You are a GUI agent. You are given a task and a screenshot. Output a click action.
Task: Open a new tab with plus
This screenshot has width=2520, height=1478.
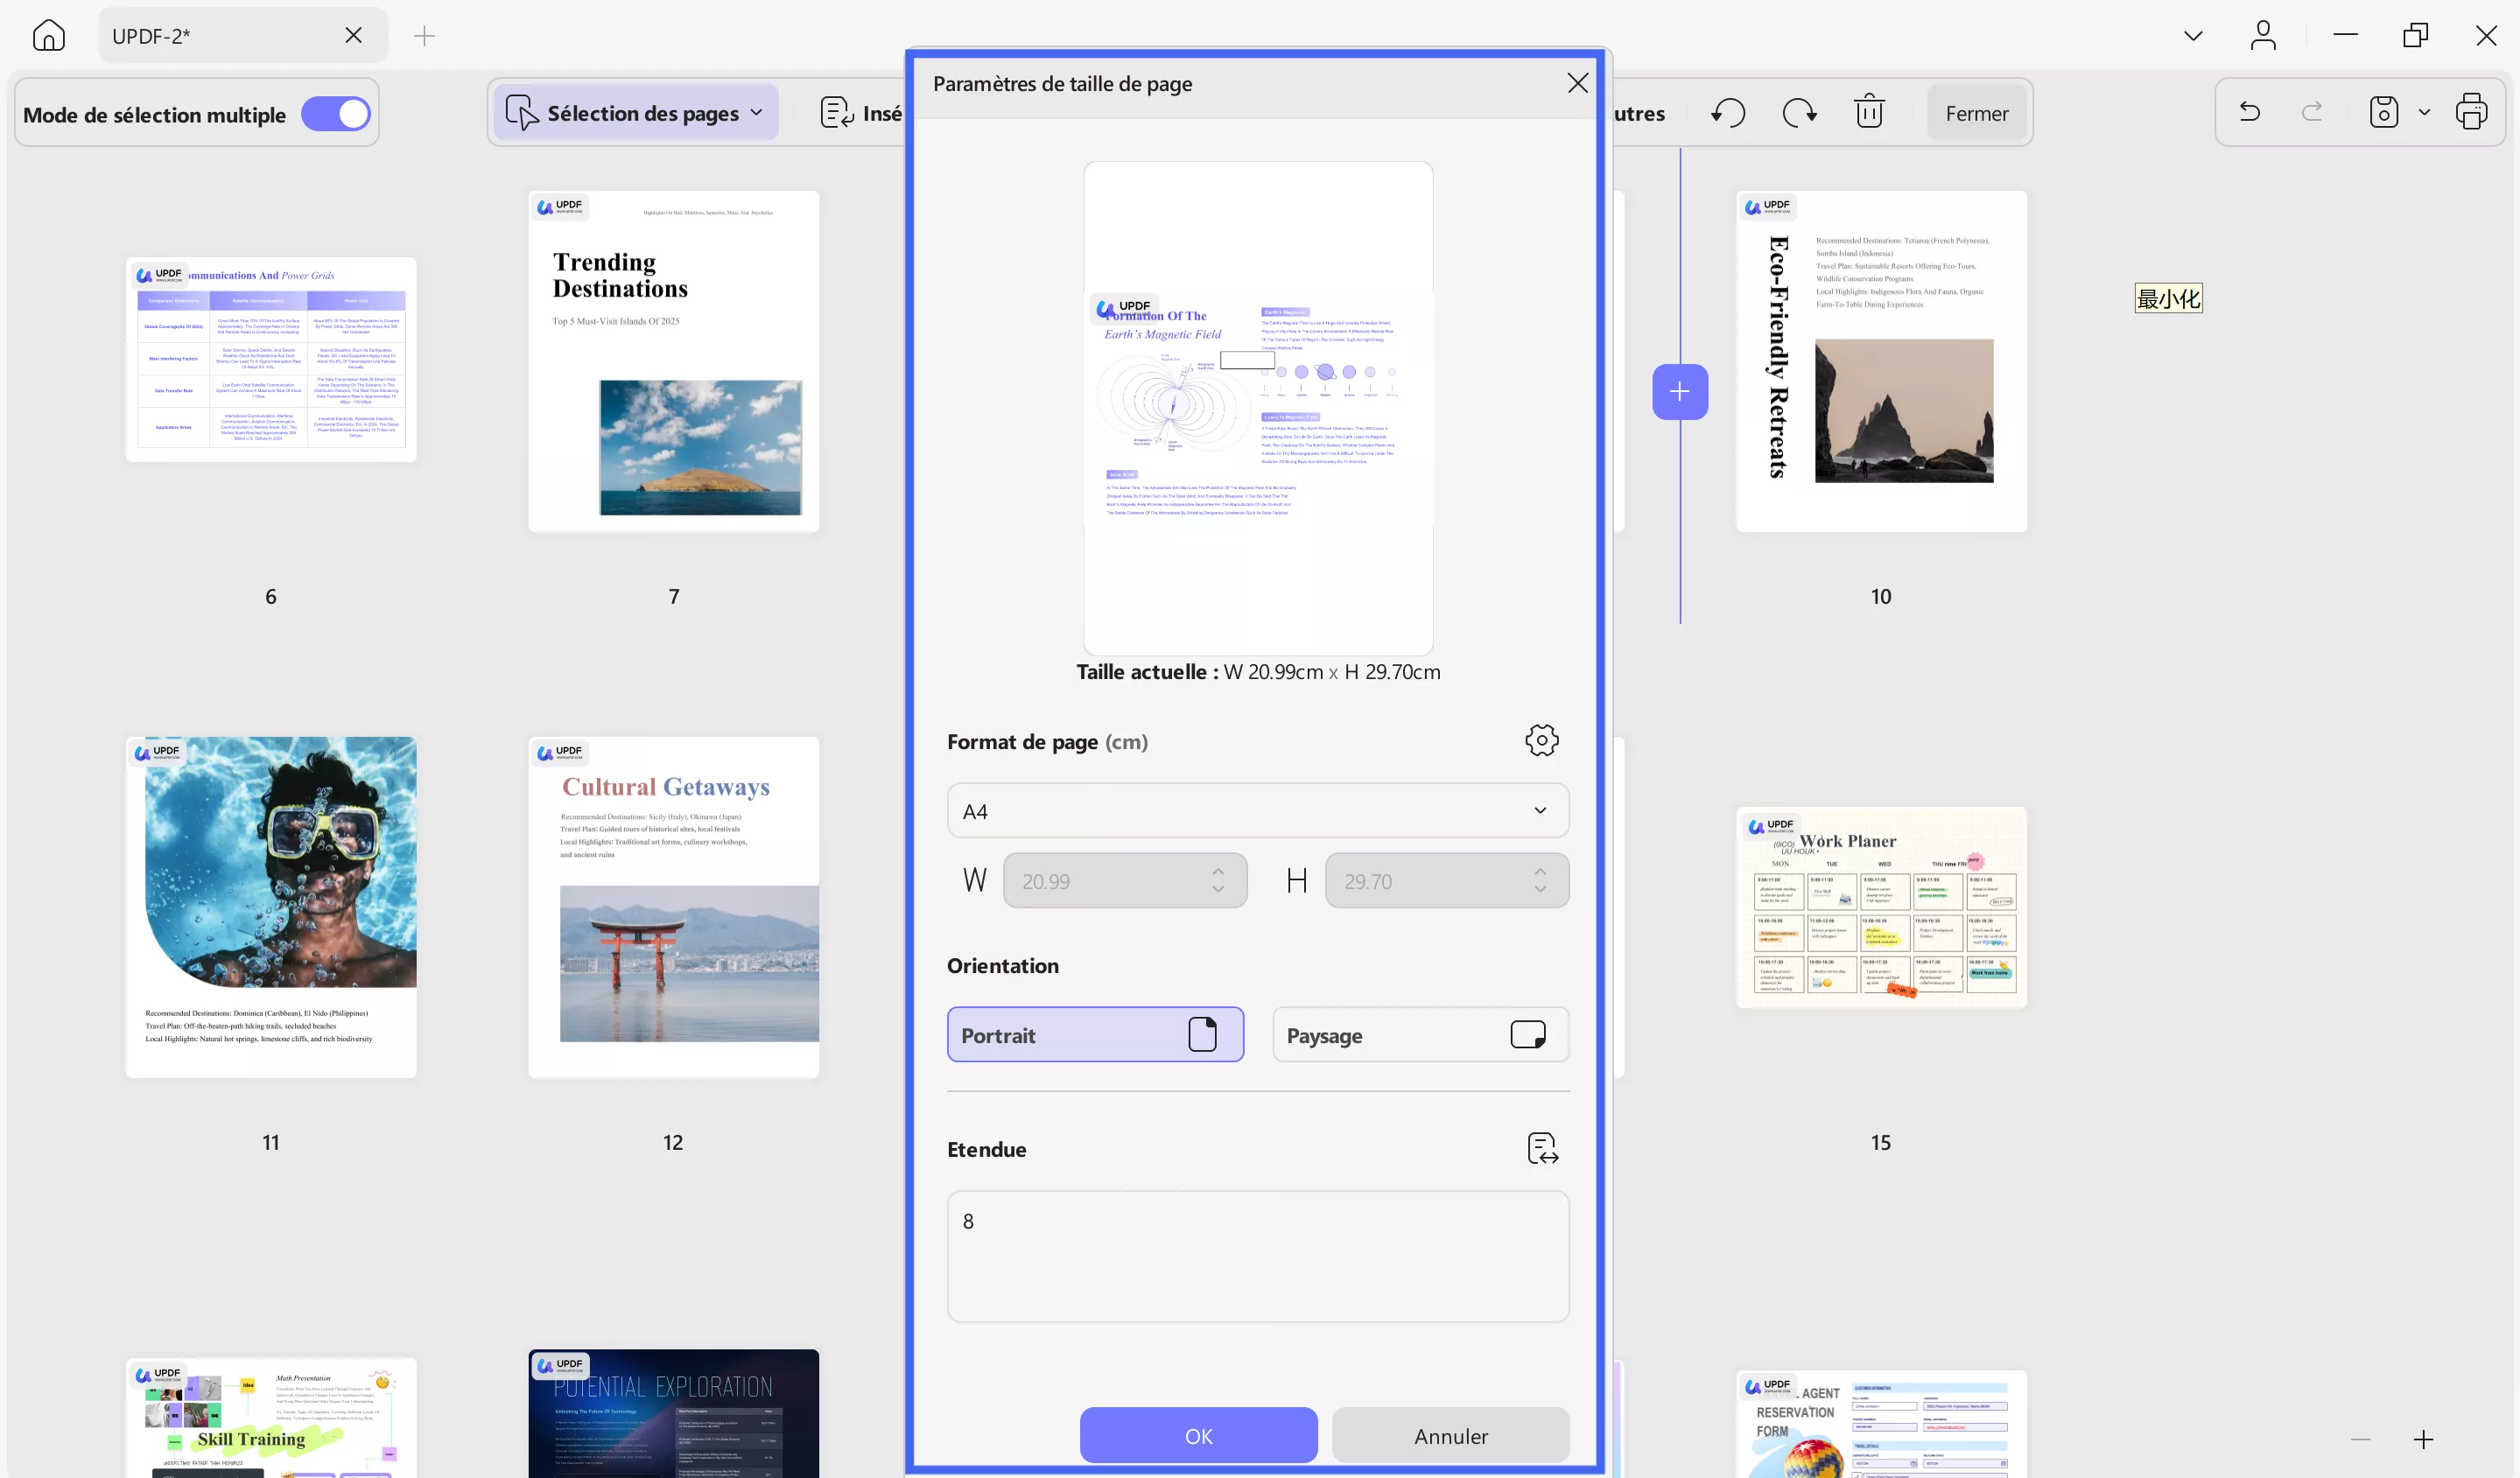pos(424,36)
